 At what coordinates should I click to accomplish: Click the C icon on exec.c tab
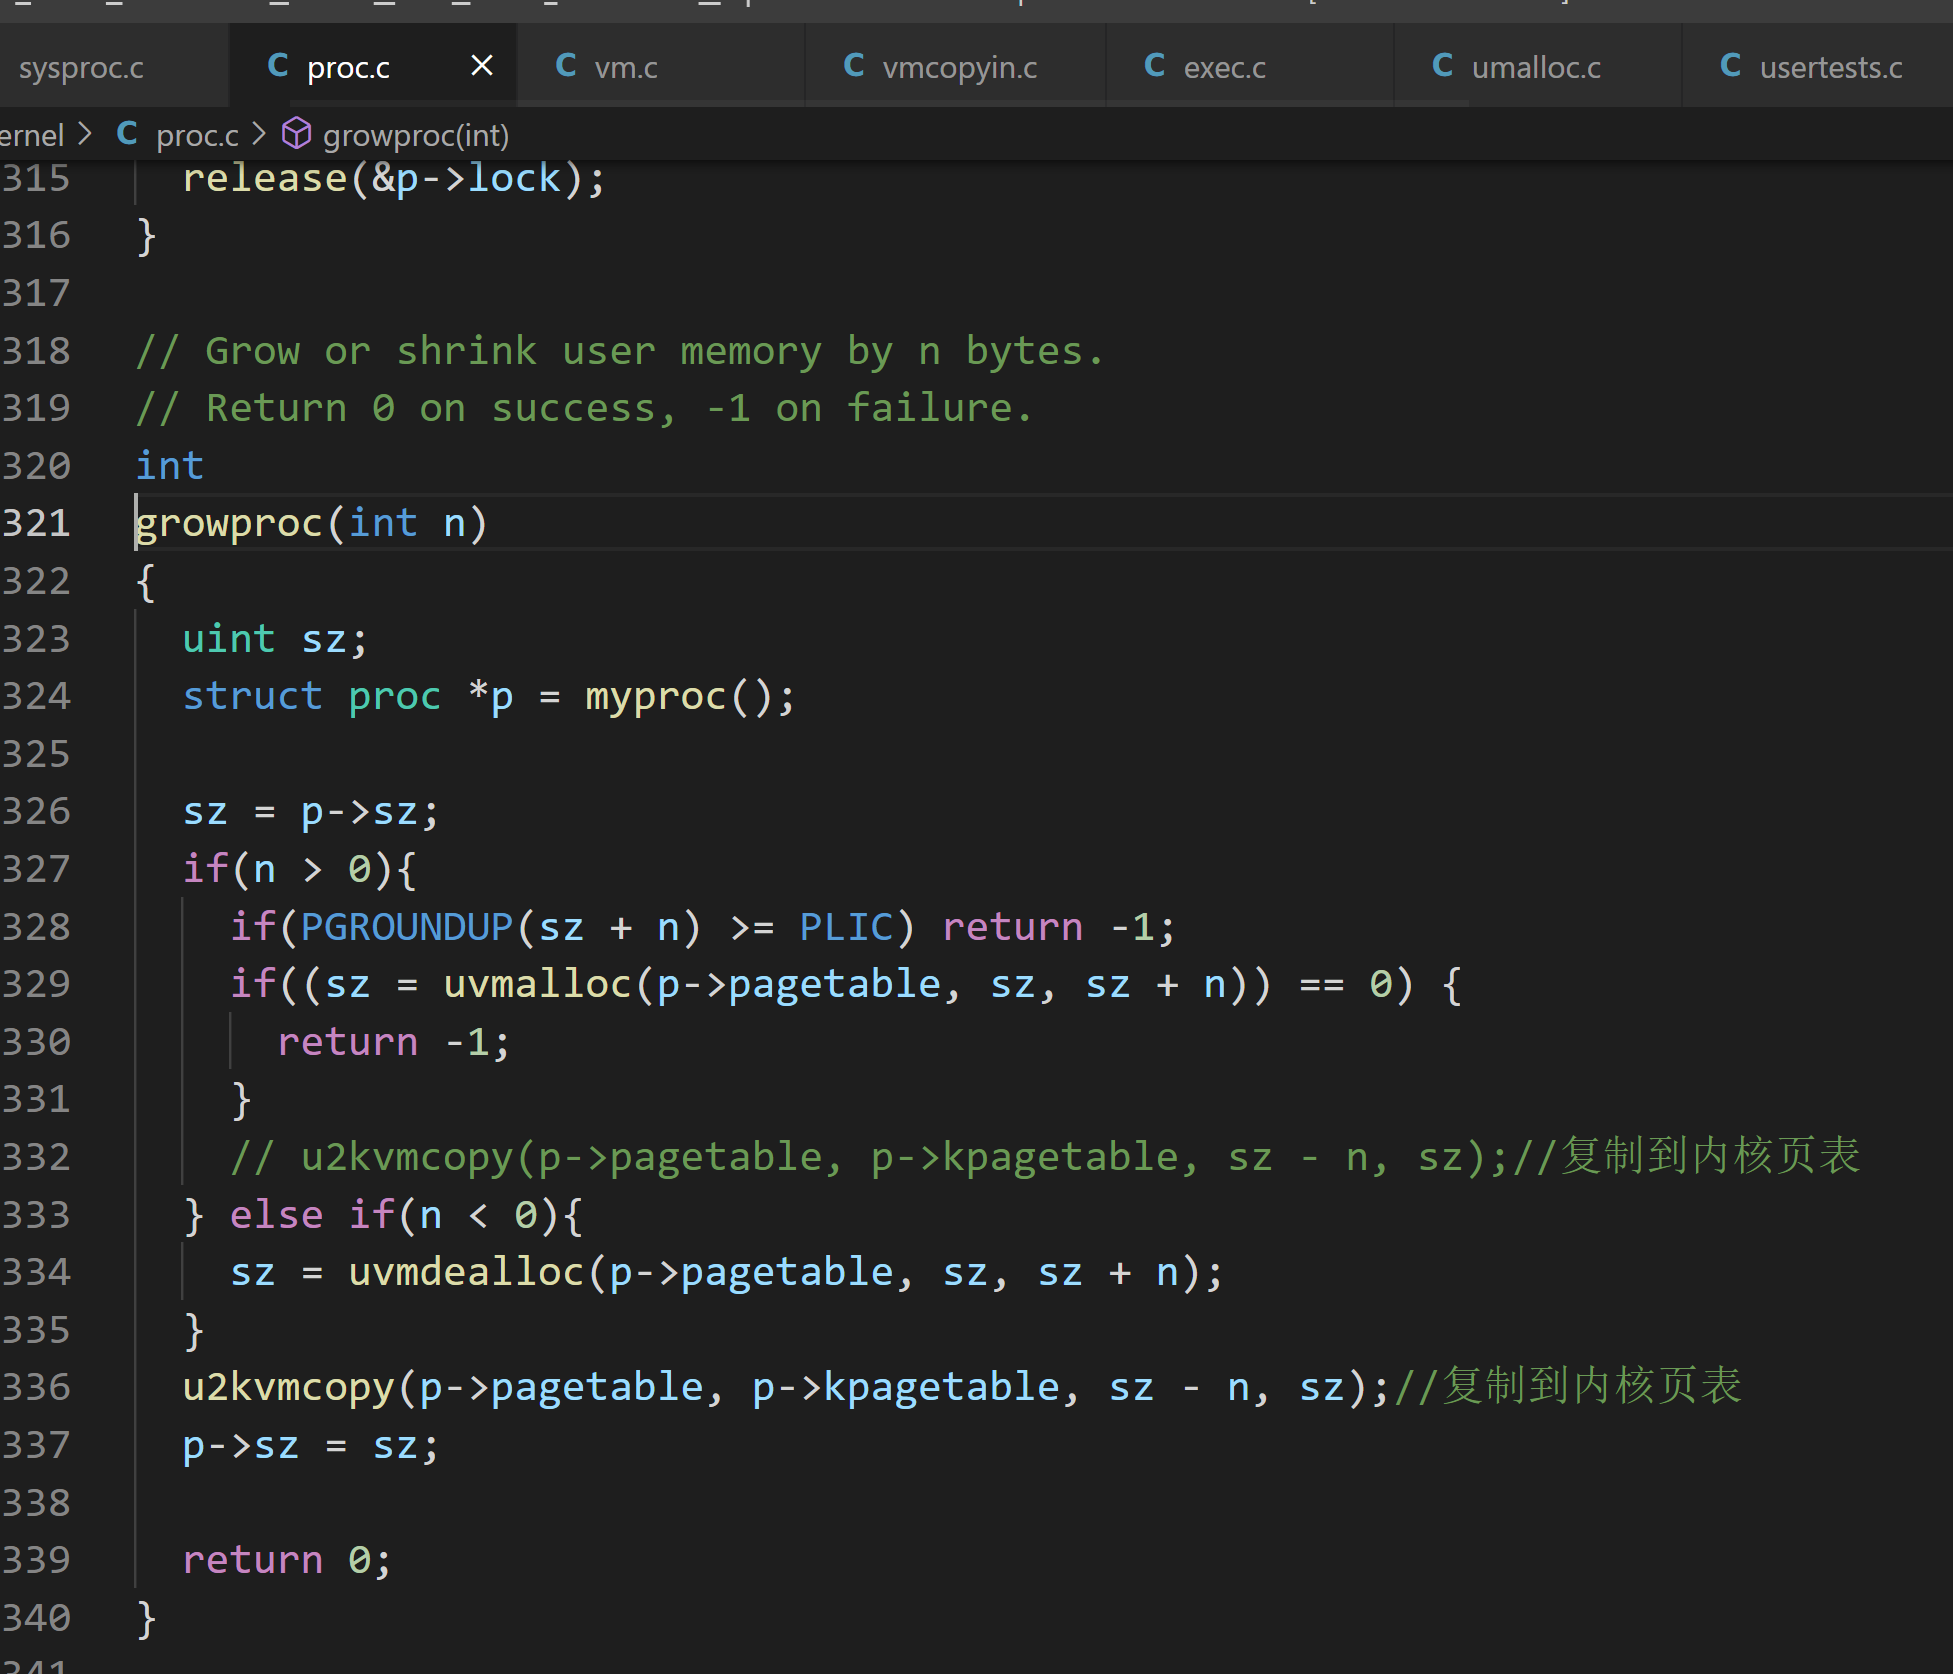[x=1155, y=66]
